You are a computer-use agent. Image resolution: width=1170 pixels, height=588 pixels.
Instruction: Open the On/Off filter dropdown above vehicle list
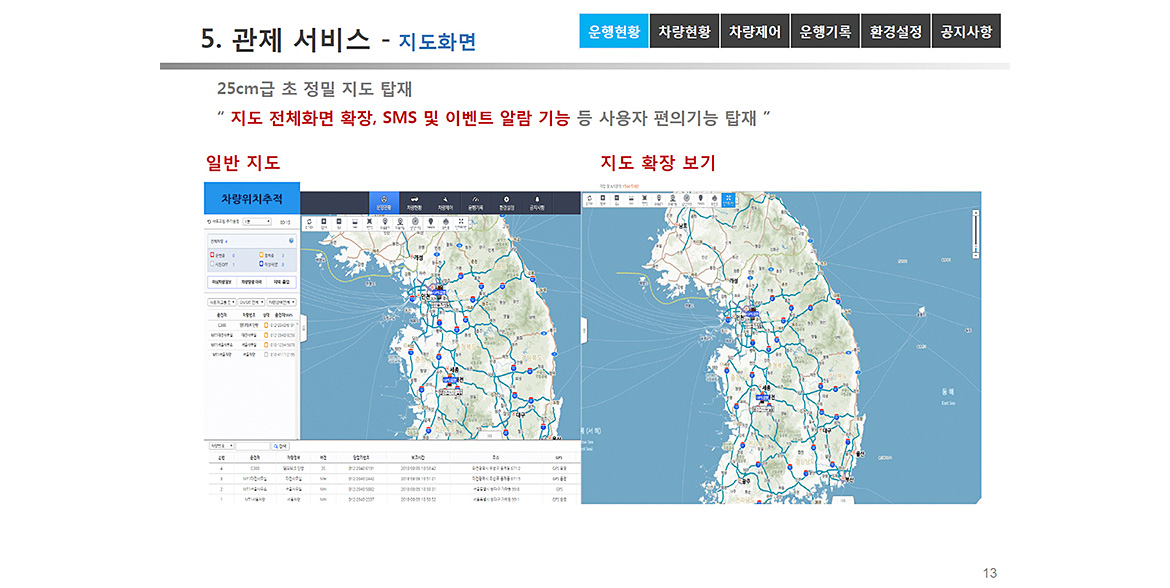click(251, 301)
